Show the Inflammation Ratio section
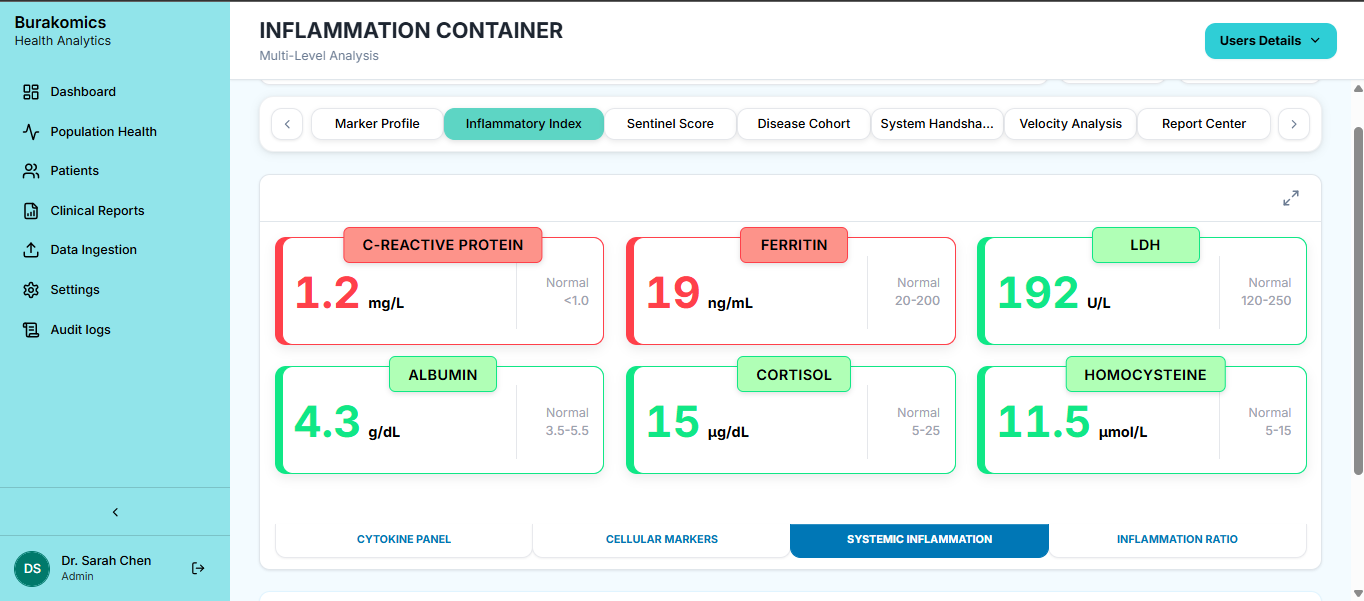This screenshot has height=601, width=1364. (x=1177, y=539)
